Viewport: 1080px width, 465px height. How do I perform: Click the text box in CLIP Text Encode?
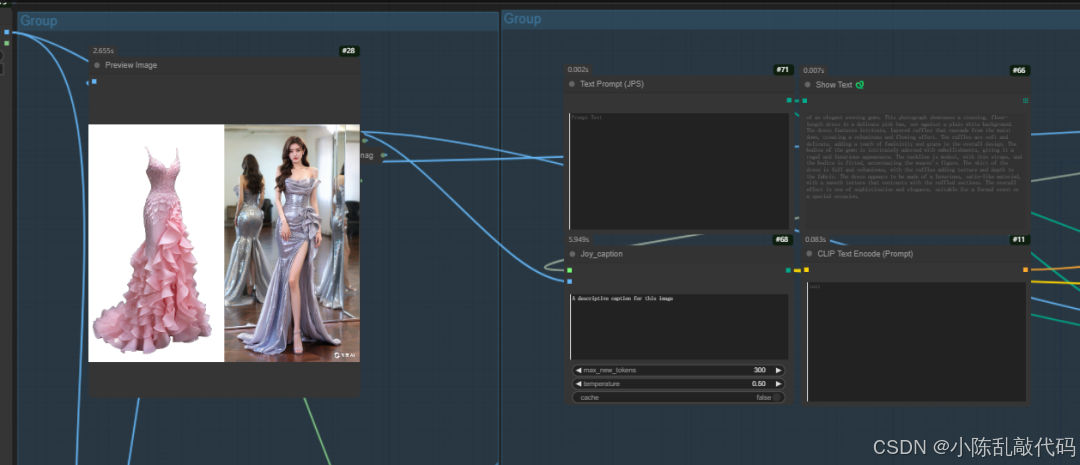pyautogui.click(x=916, y=342)
